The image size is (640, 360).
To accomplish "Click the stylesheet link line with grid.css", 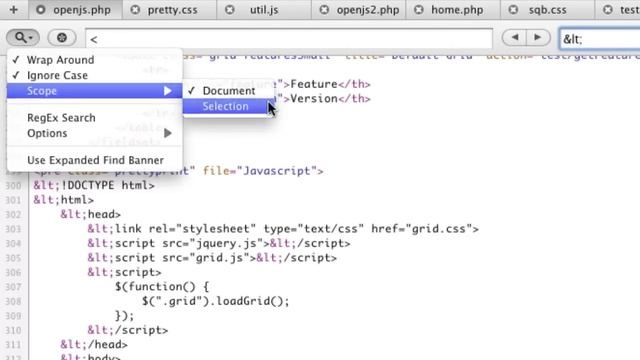I will tap(283, 229).
